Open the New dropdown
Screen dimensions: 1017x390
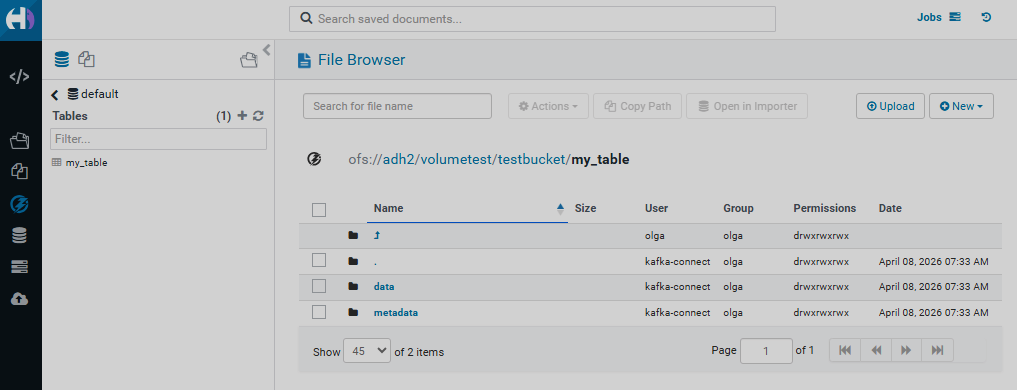point(961,106)
